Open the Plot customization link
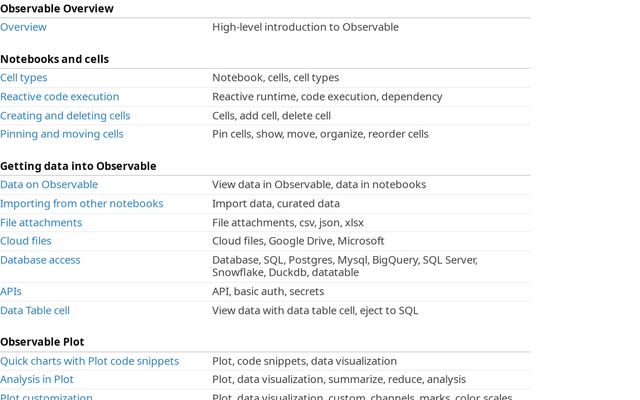The height and width of the screenshot is (400, 640). pyautogui.click(x=46, y=397)
